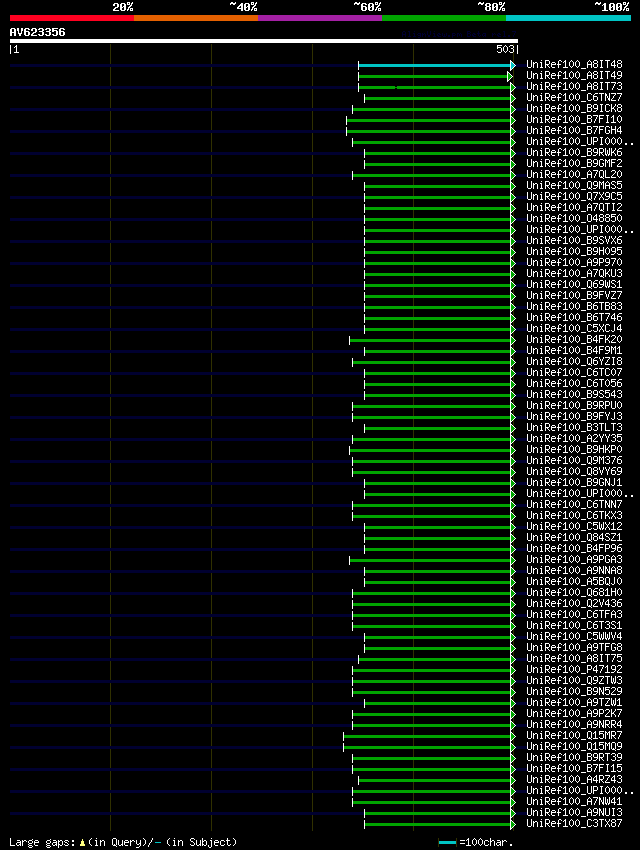Image resolution: width=640 pixels, height=850 pixels.
Task: Select the UniRef100_B9RWK6 label
Action: [x=574, y=152]
